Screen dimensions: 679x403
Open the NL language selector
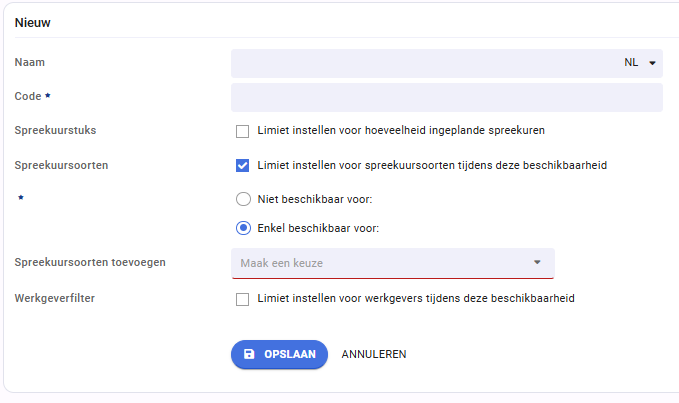coord(639,63)
